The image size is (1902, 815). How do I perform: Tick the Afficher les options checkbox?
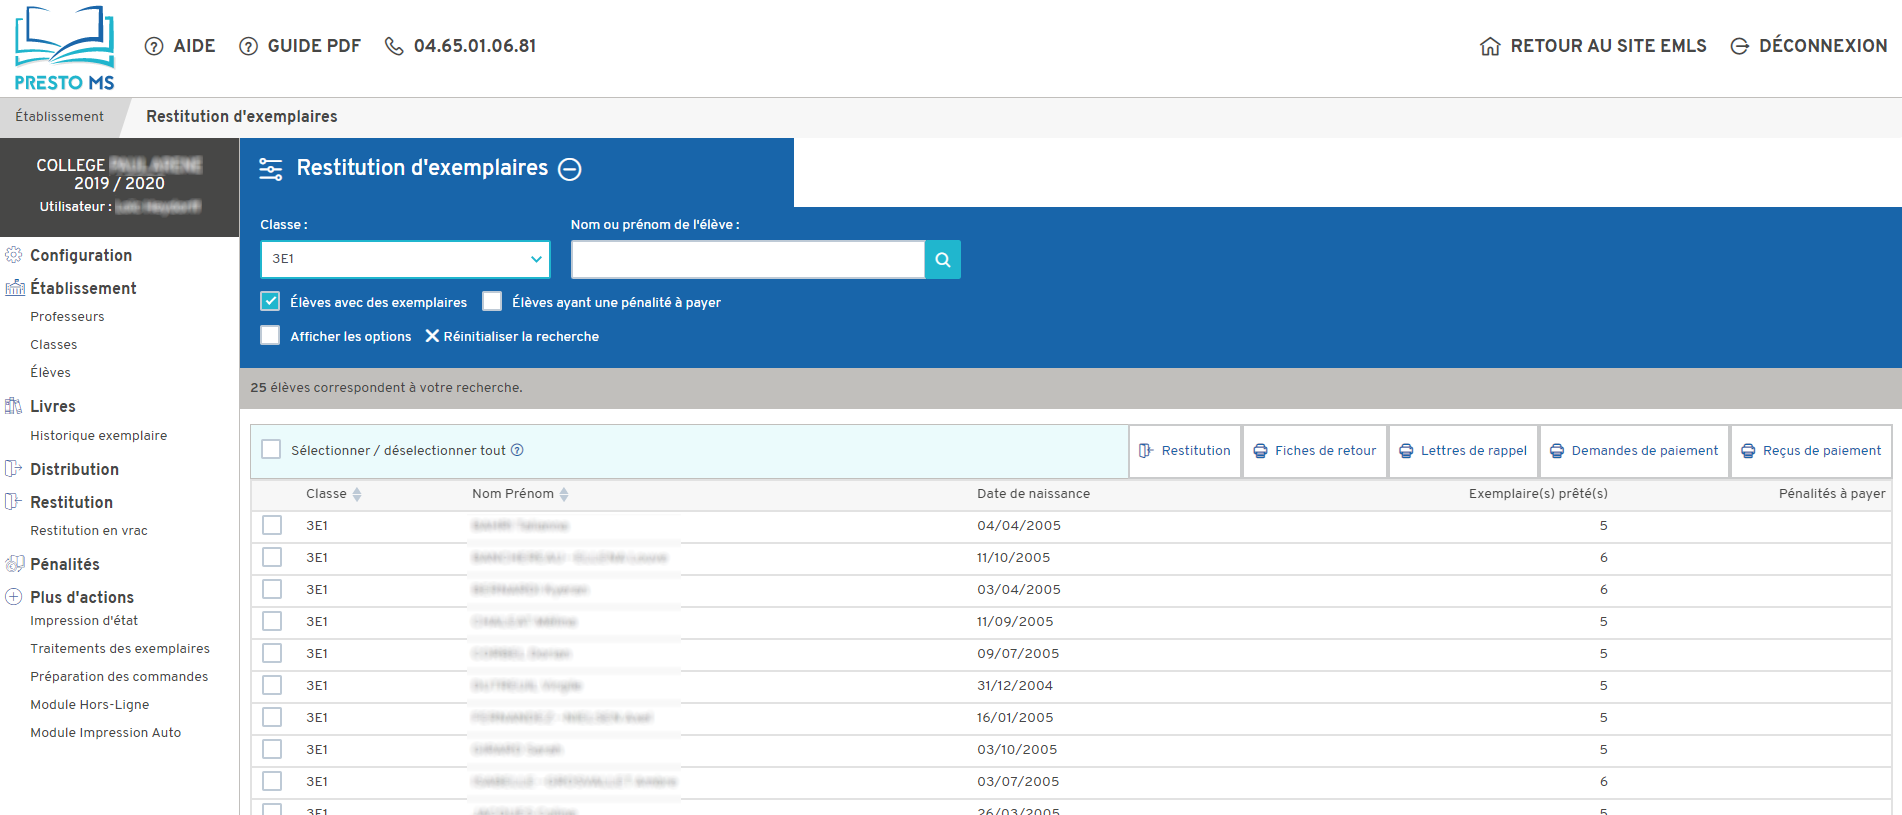click(x=270, y=335)
